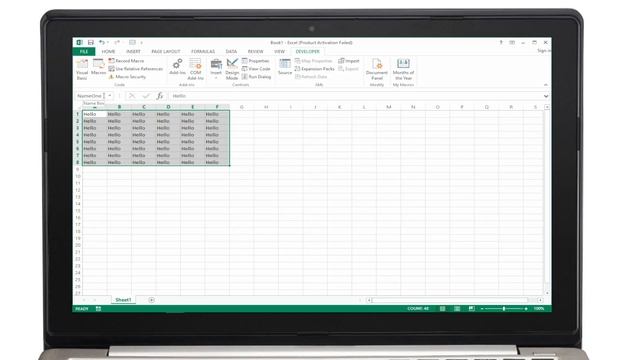The height and width of the screenshot is (360, 640).
Task: Open Properties in Controls group
Action: click(256, 60)
